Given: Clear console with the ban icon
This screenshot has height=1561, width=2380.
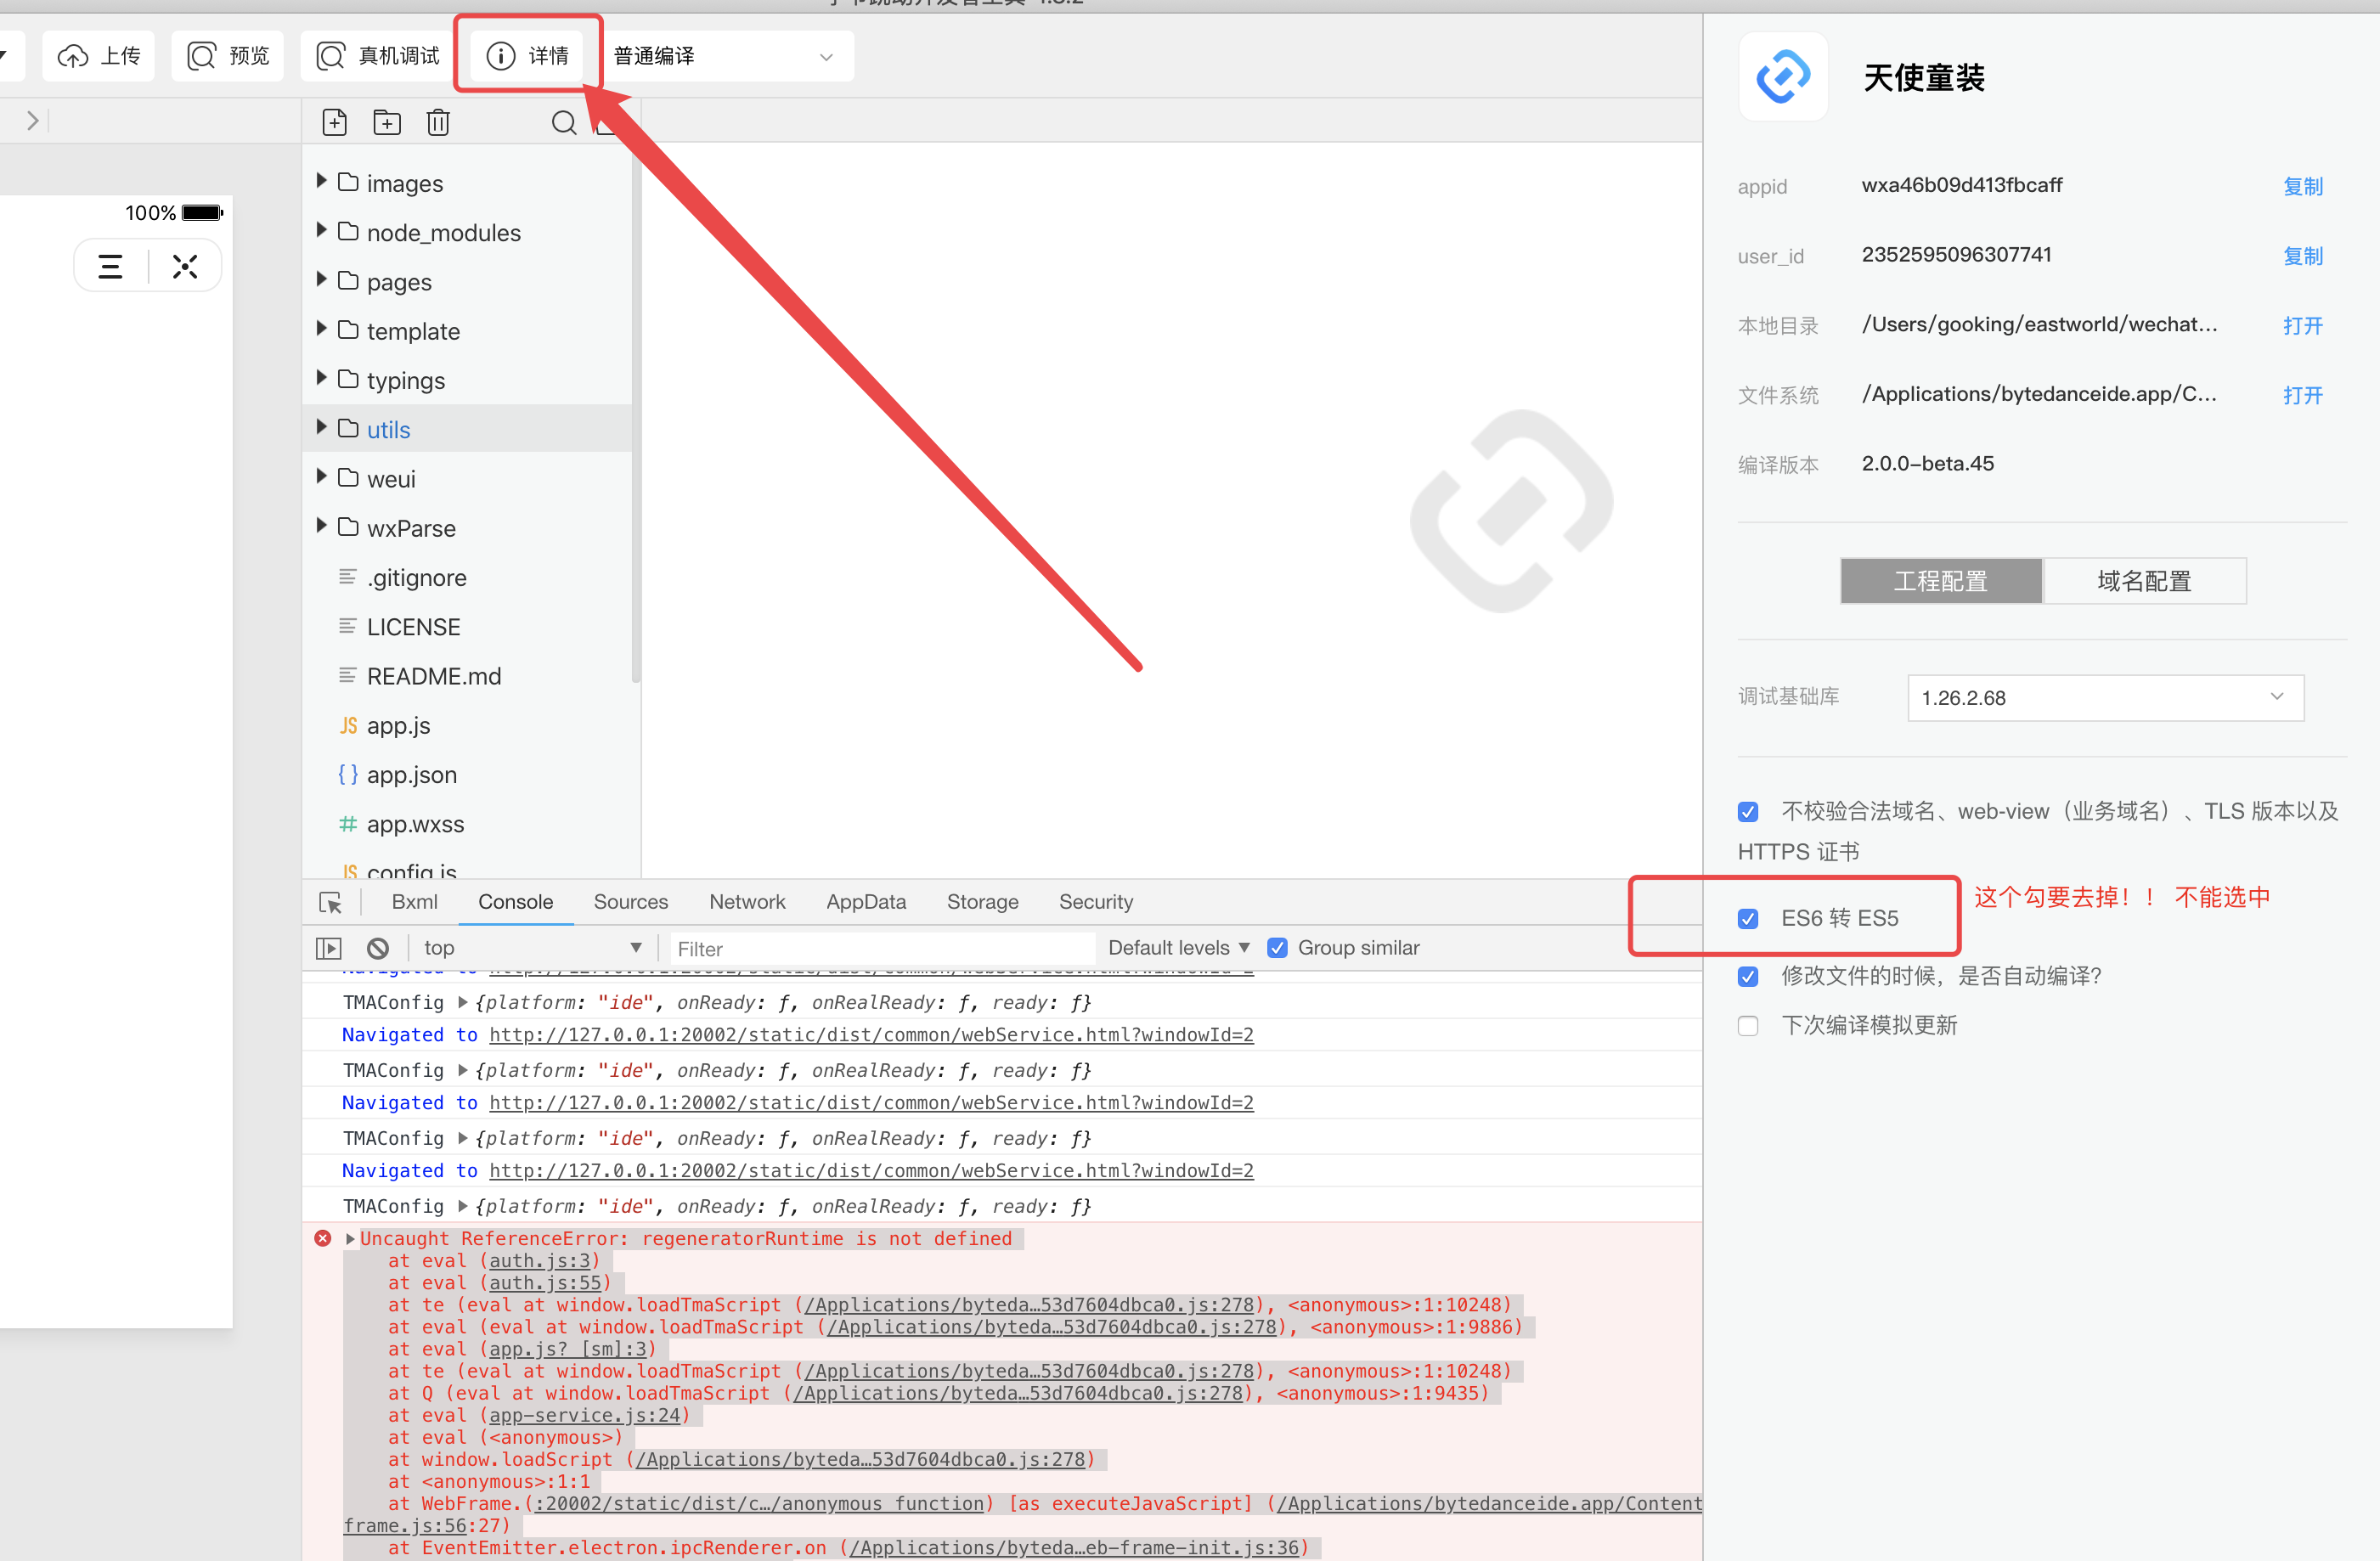Looking at the screenshot, I should tap(377, 948).
